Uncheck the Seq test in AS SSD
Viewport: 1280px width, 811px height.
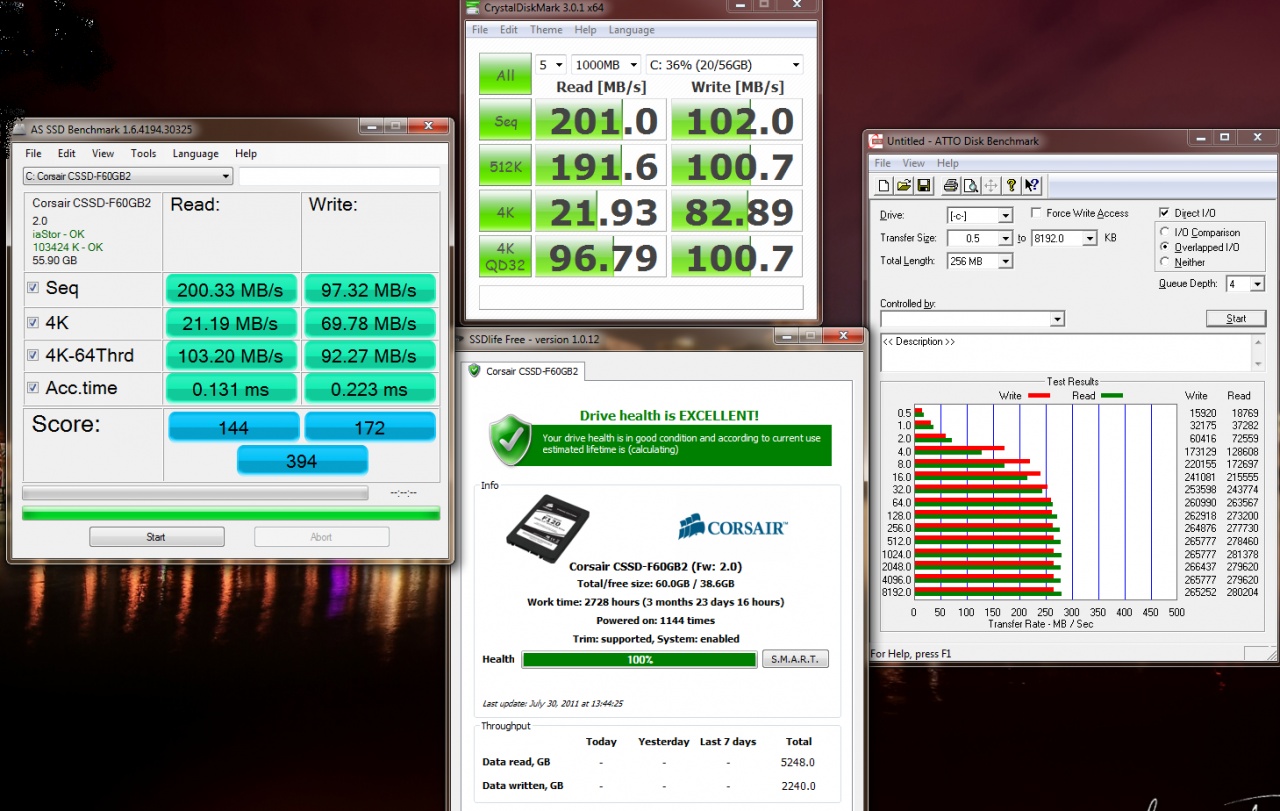pyautogui.click(x=33, y=288)
